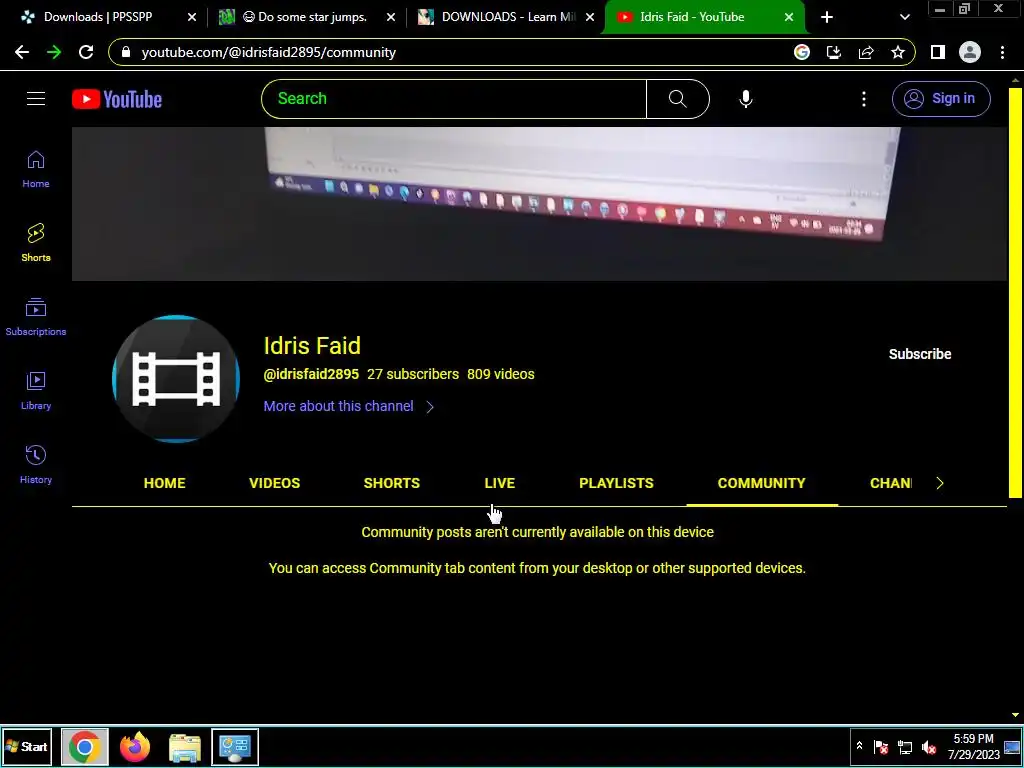Close the Idris Faid - YouTube tab
This screenshot has height=768, width=1024.
point(788,17)
